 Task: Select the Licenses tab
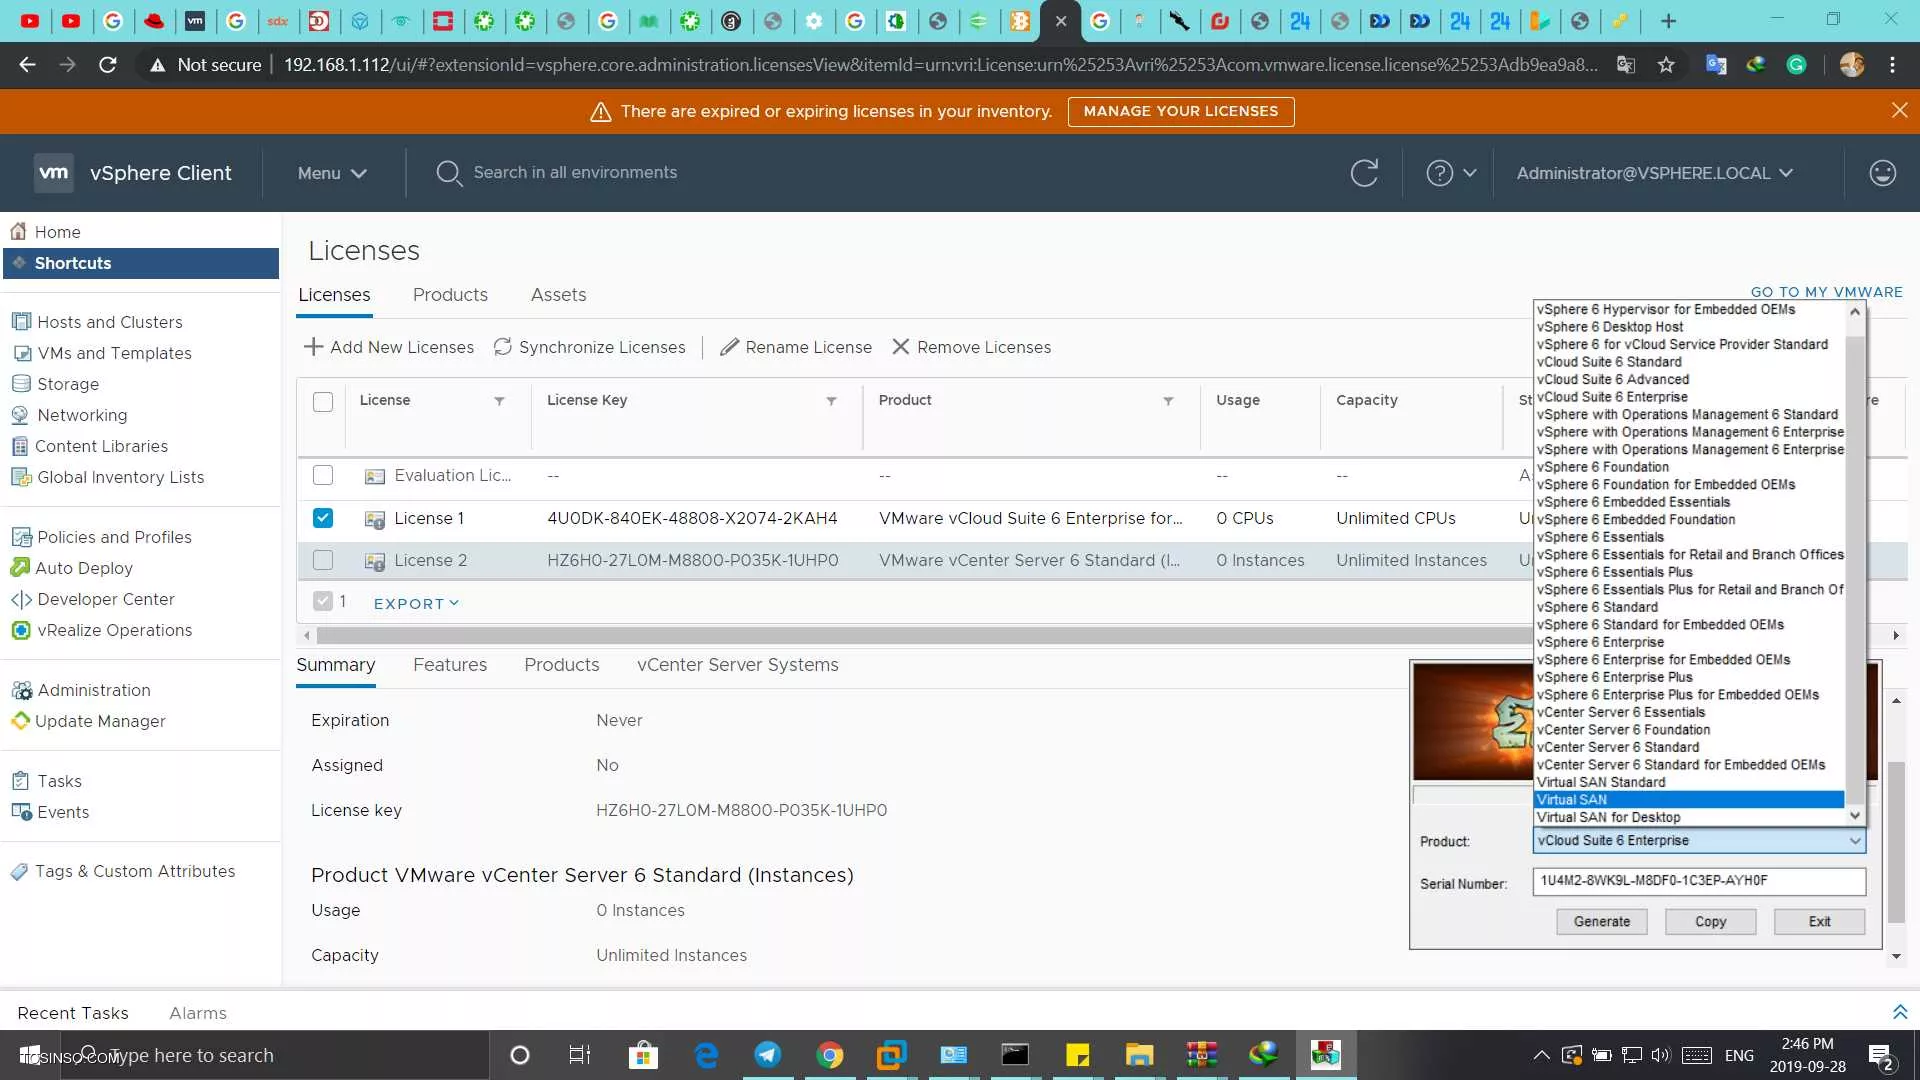[334, 295]
